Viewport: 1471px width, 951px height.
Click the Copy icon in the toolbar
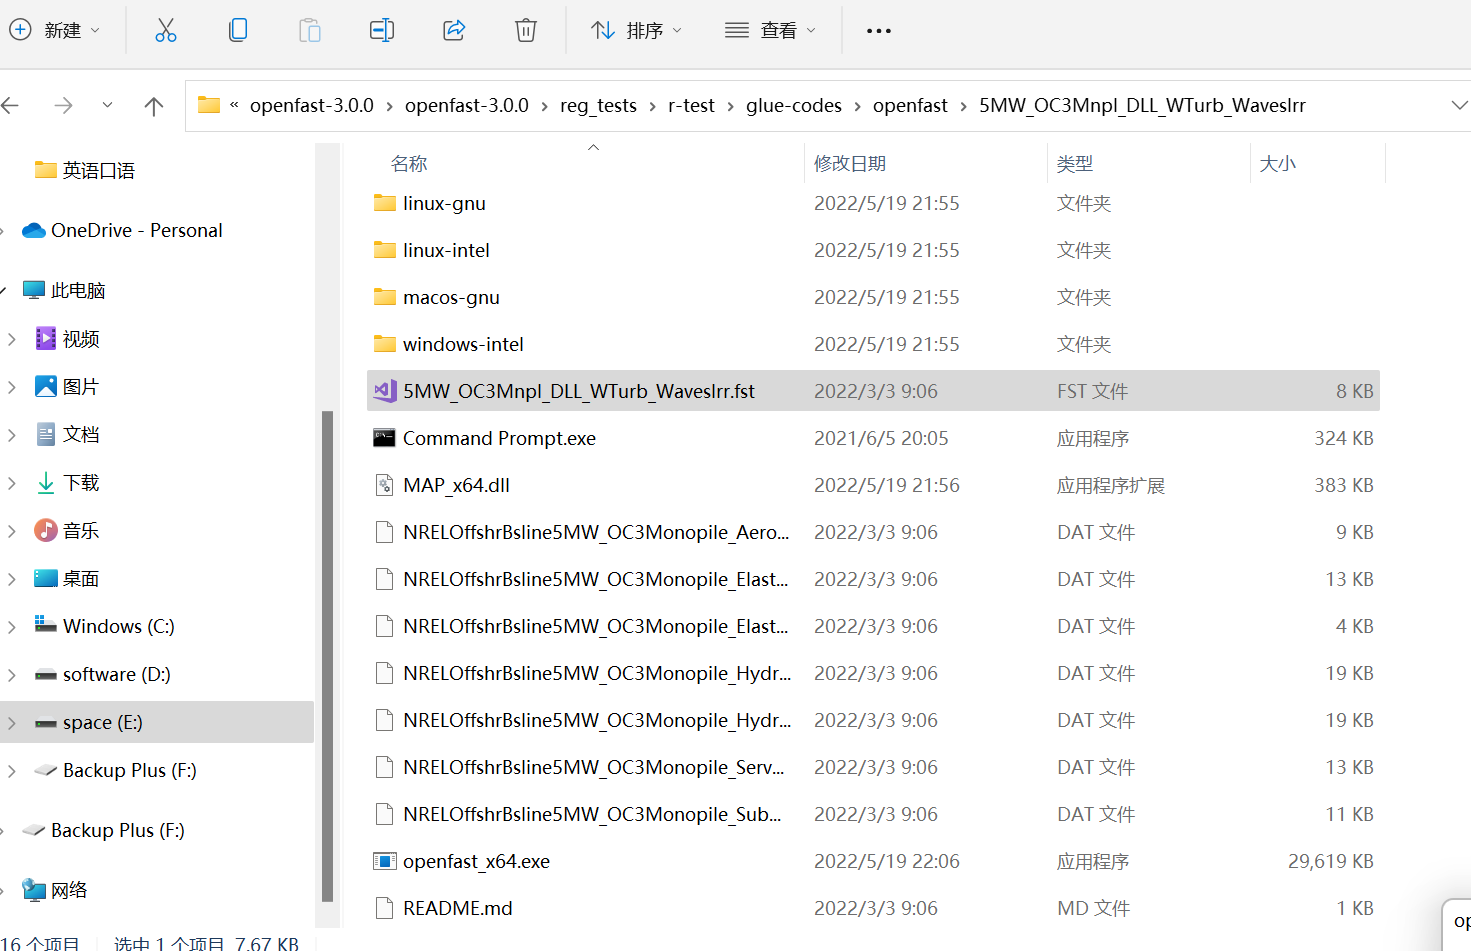click(x=238, y=30)
